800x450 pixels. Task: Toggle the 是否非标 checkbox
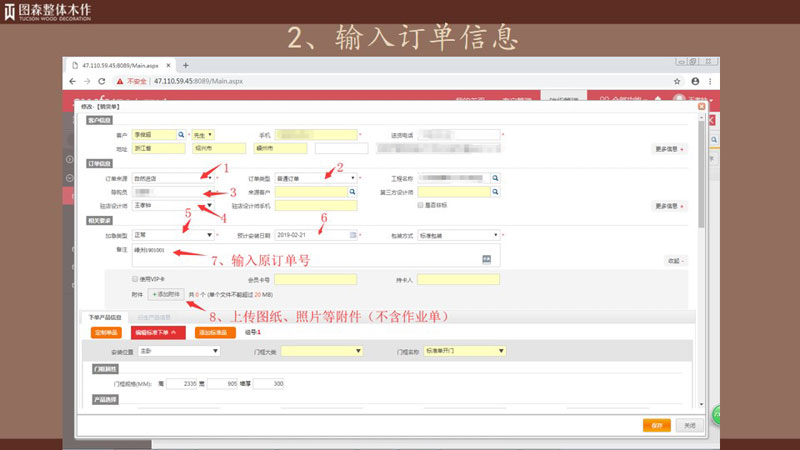pos(423,205)
